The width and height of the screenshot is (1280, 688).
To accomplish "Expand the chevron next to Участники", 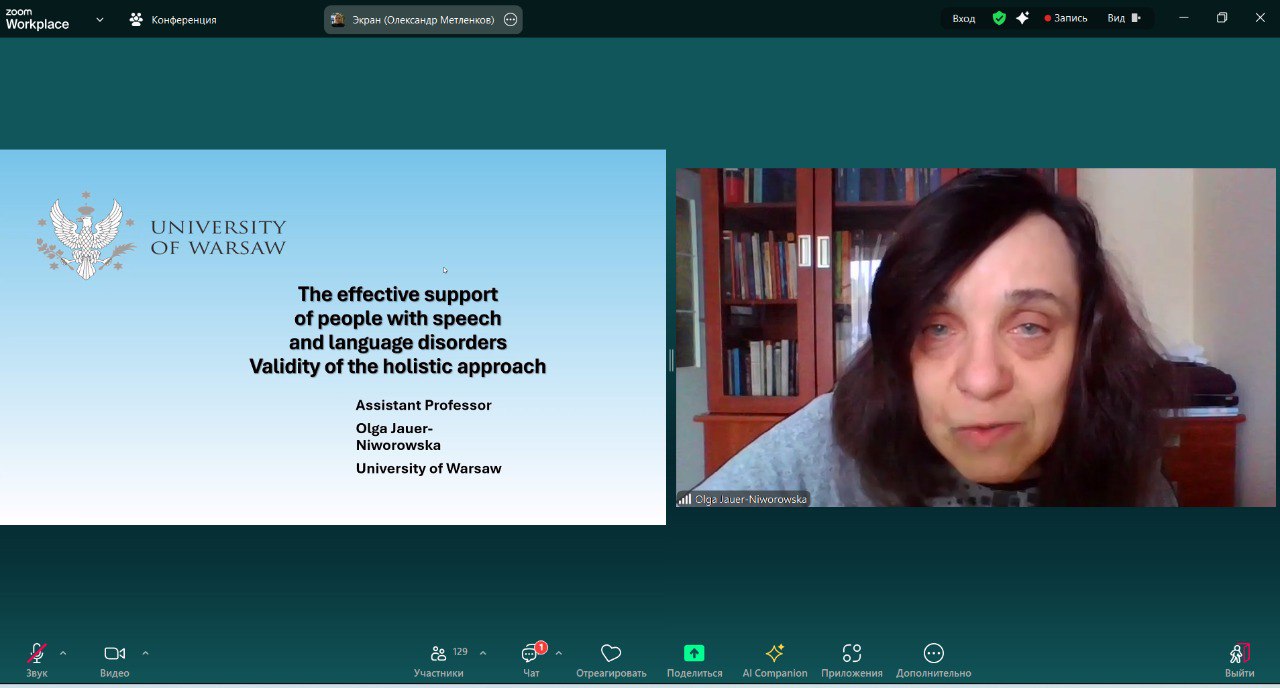I will pos(483,654).
